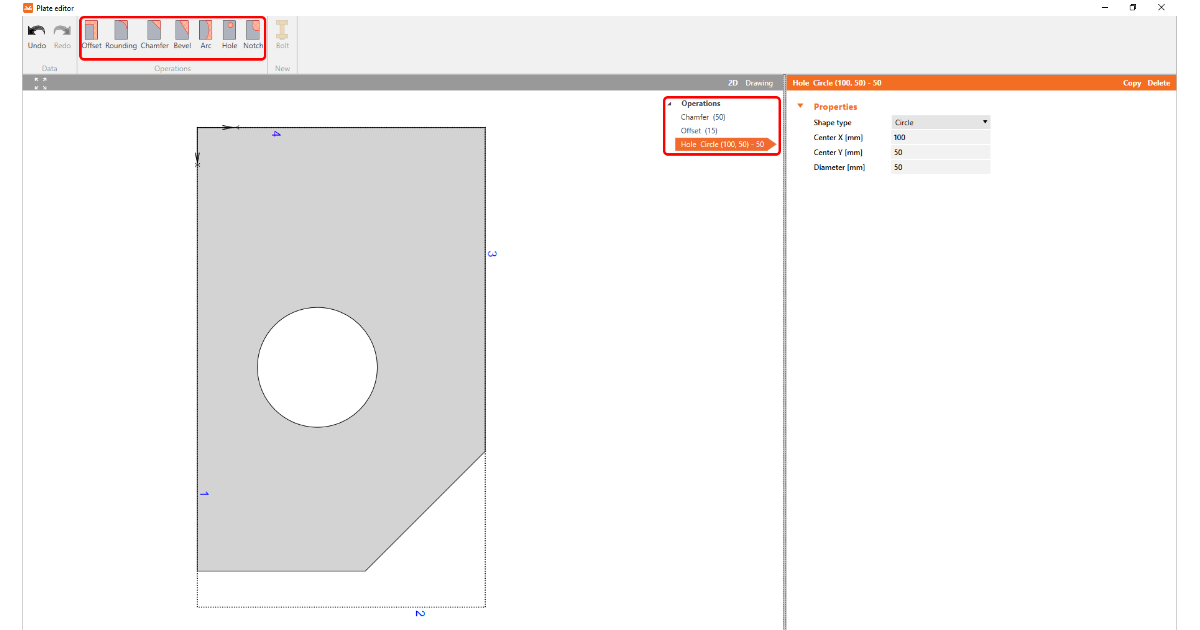Screen dimensions: 1200x630
Task: Select Chamfer (50) in operations list
Action: tap(703, 117)
